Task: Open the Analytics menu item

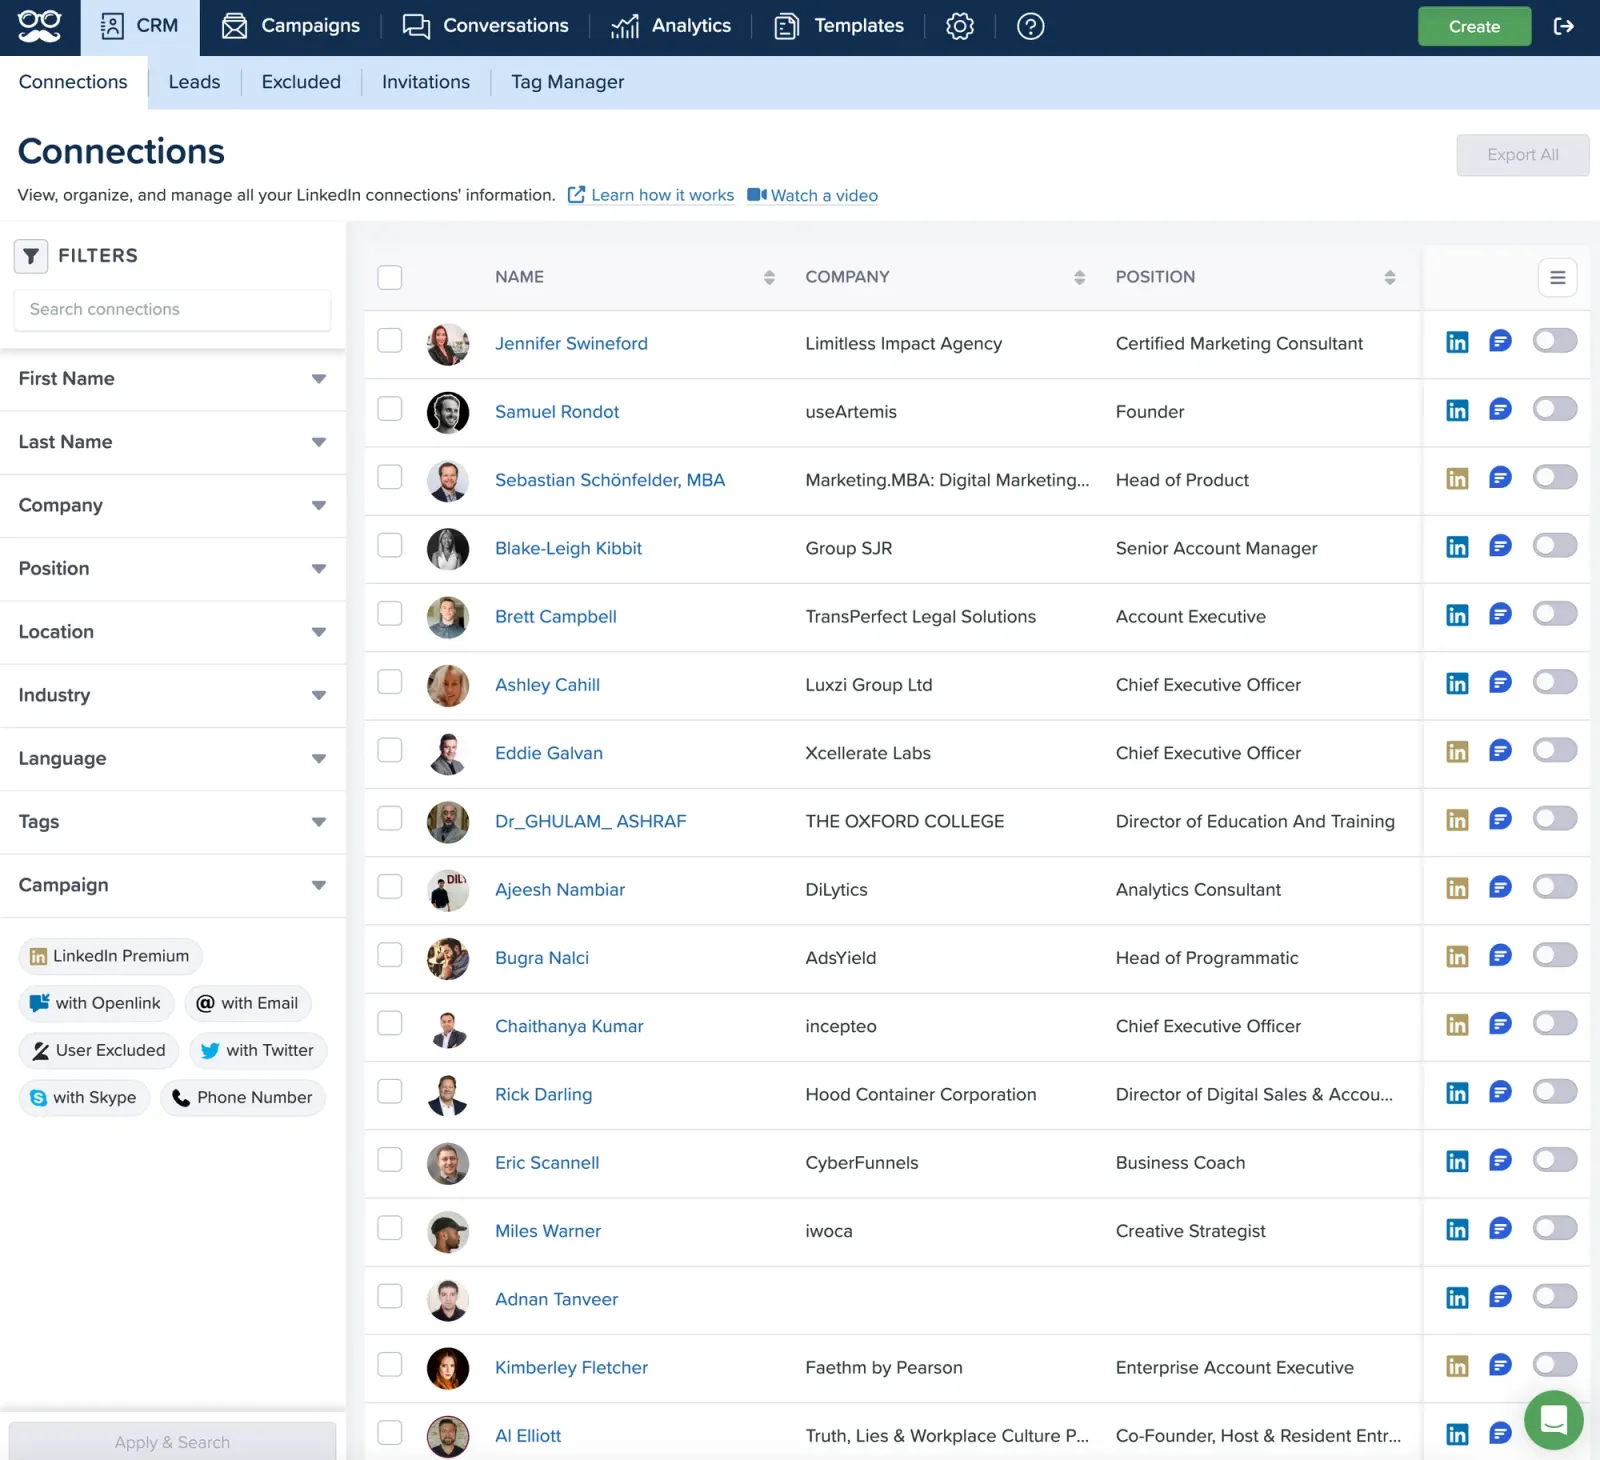Action: pos(671,26)
